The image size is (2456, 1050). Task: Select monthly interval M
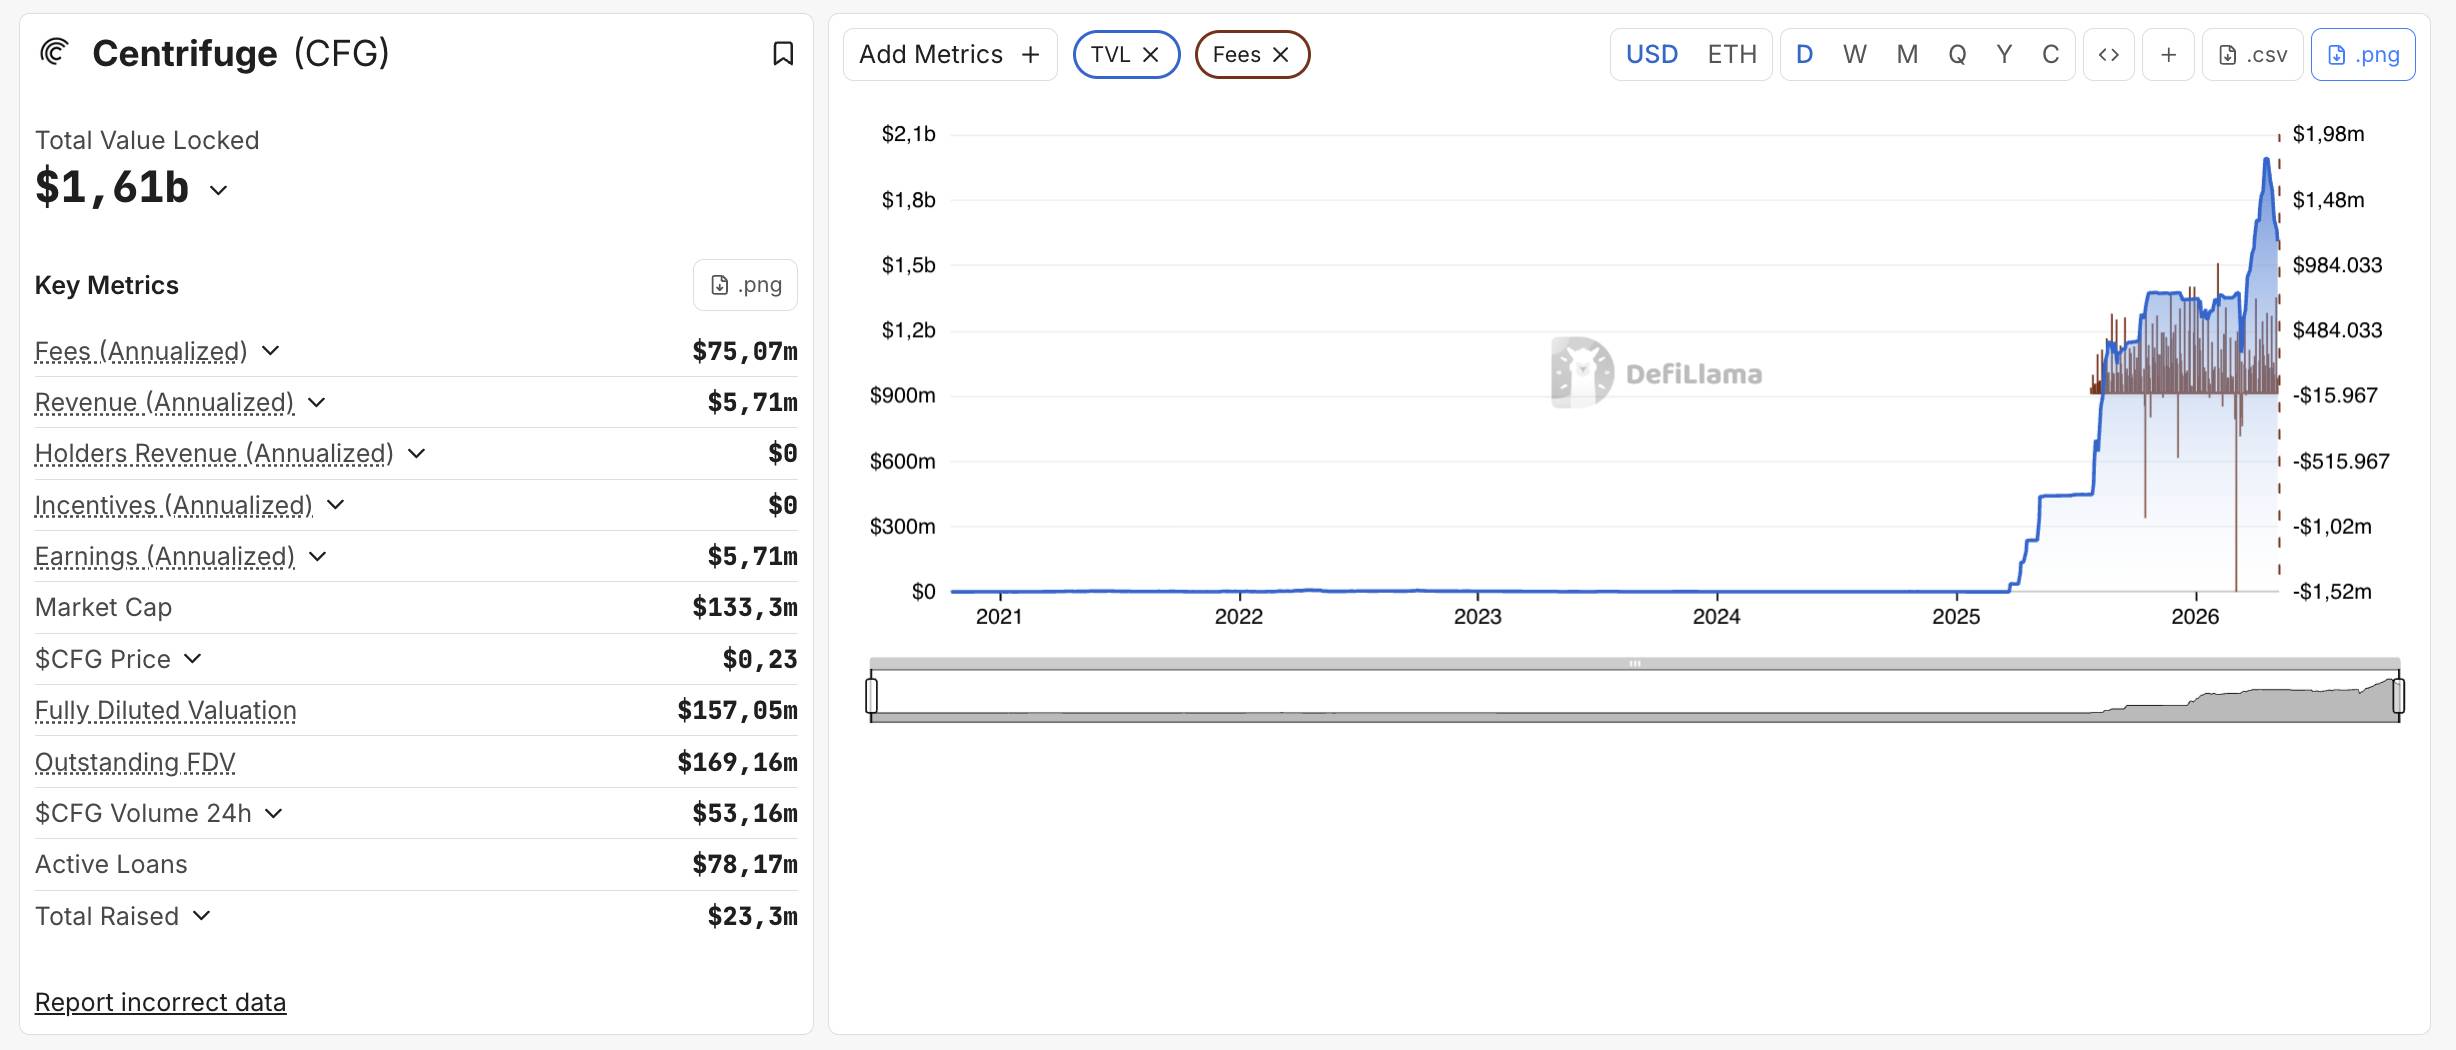pos(1907,54)
